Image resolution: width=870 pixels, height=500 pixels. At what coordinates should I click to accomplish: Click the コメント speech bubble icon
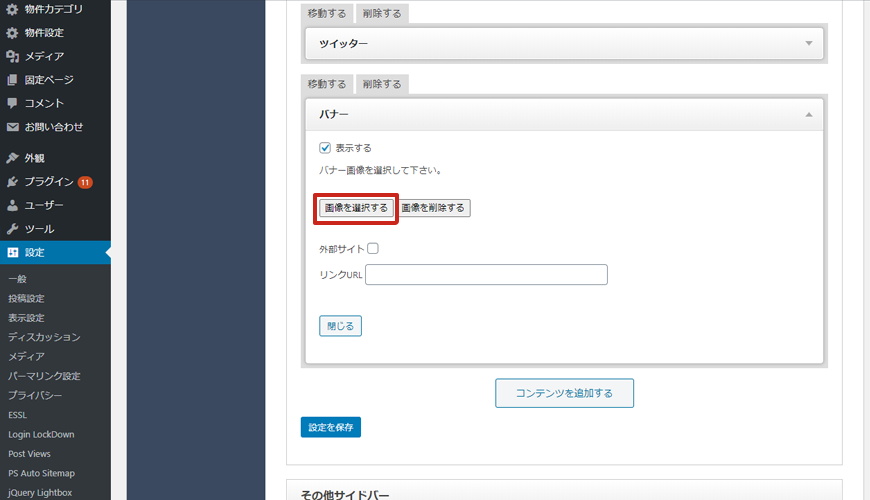[12, 103]
